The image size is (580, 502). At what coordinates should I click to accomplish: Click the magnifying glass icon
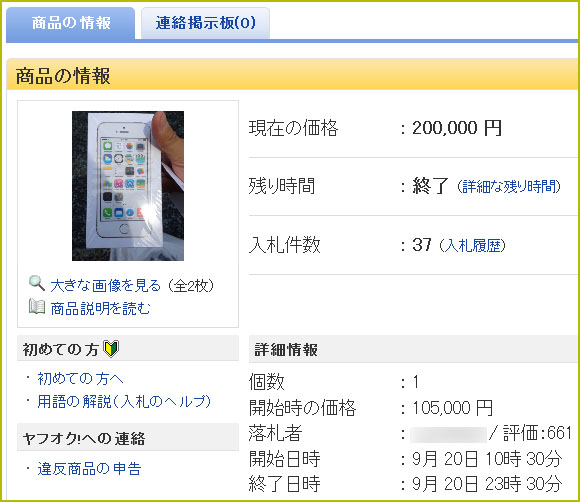click(37, 283)
